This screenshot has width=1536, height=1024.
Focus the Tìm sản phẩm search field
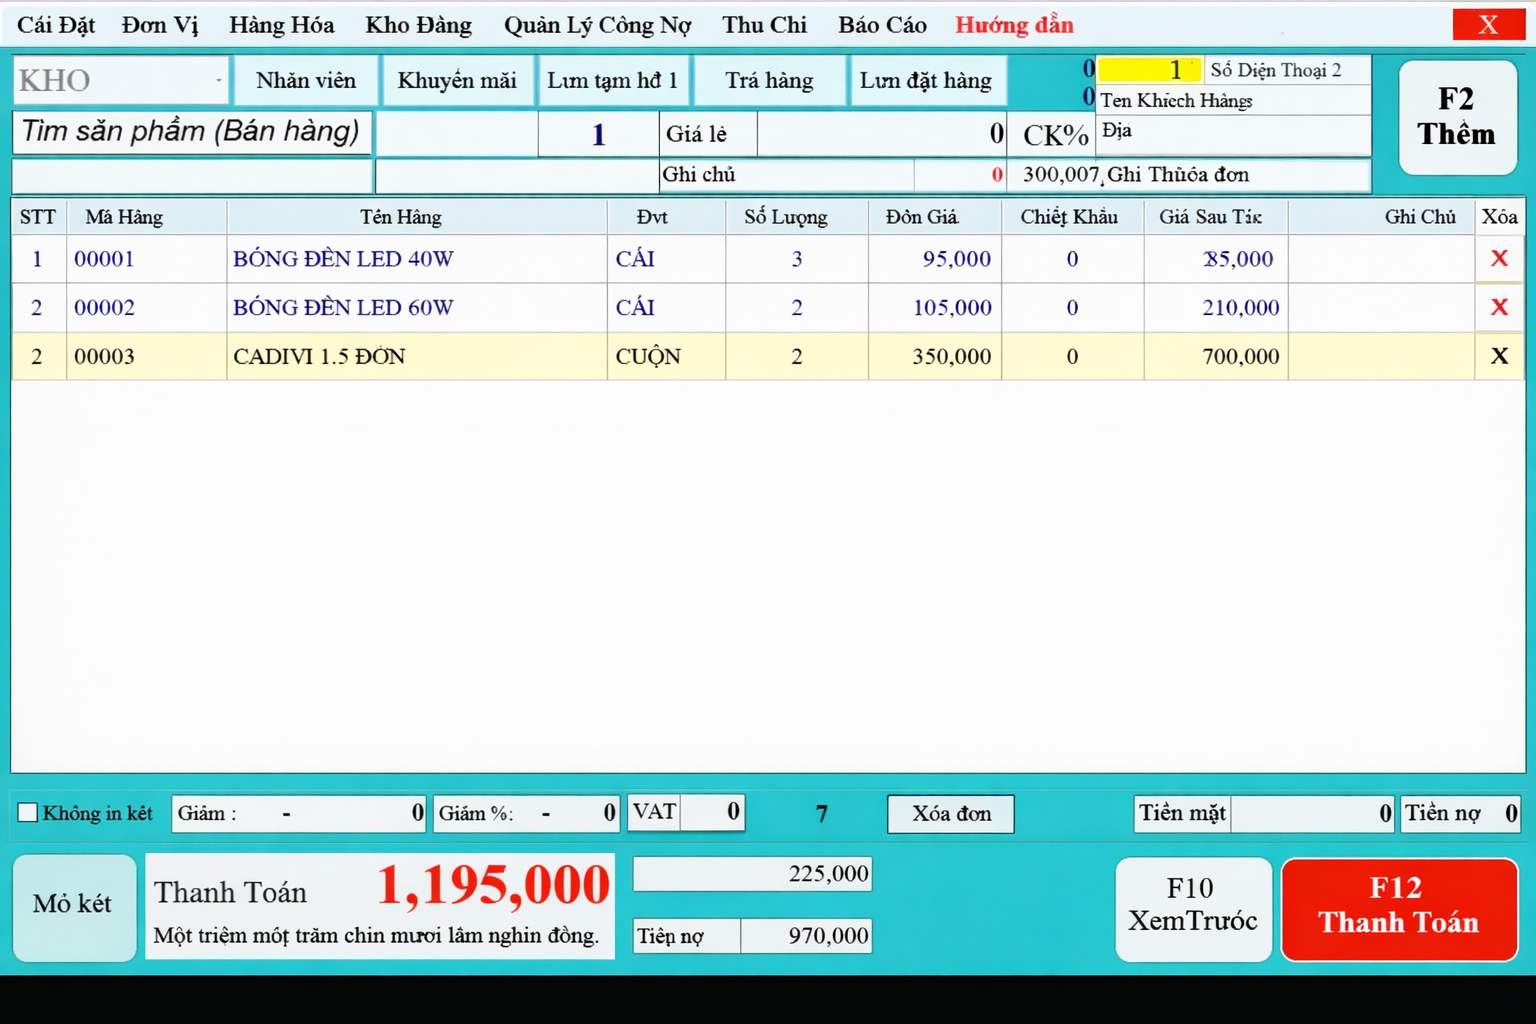[191, 133]
